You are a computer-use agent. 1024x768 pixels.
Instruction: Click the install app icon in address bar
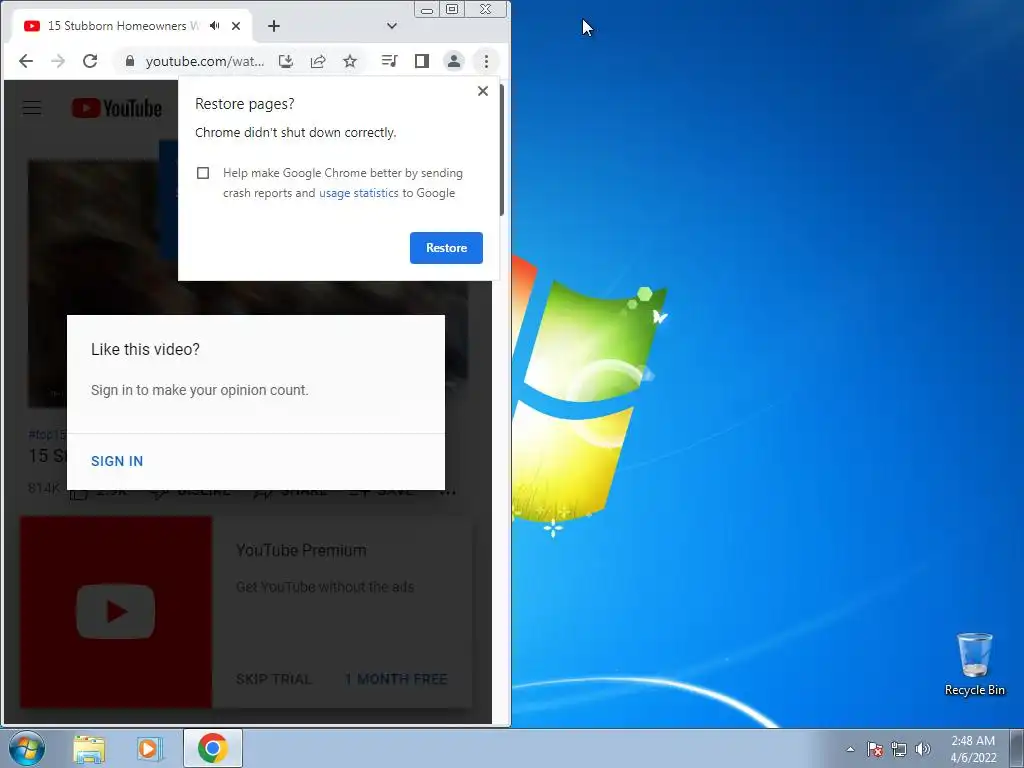pyautogui.click(x=285, y=61)
